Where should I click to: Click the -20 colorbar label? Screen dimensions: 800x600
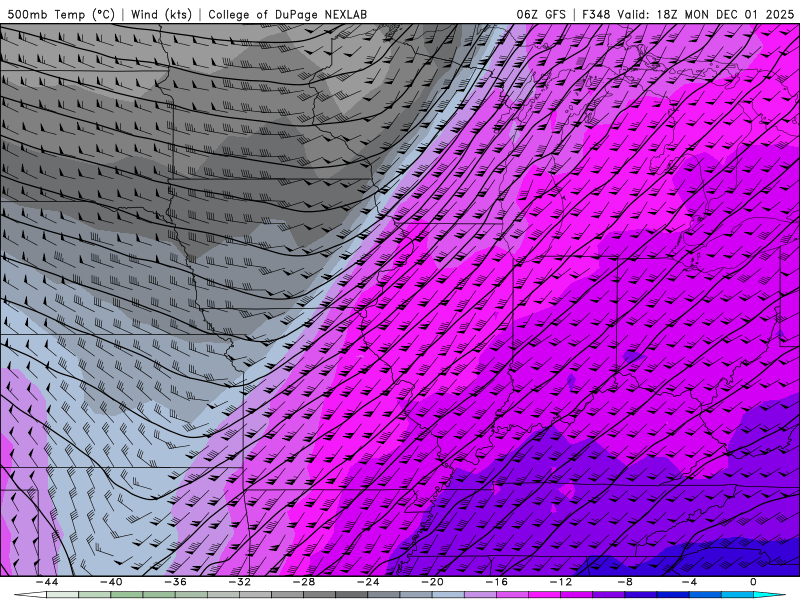432,582
